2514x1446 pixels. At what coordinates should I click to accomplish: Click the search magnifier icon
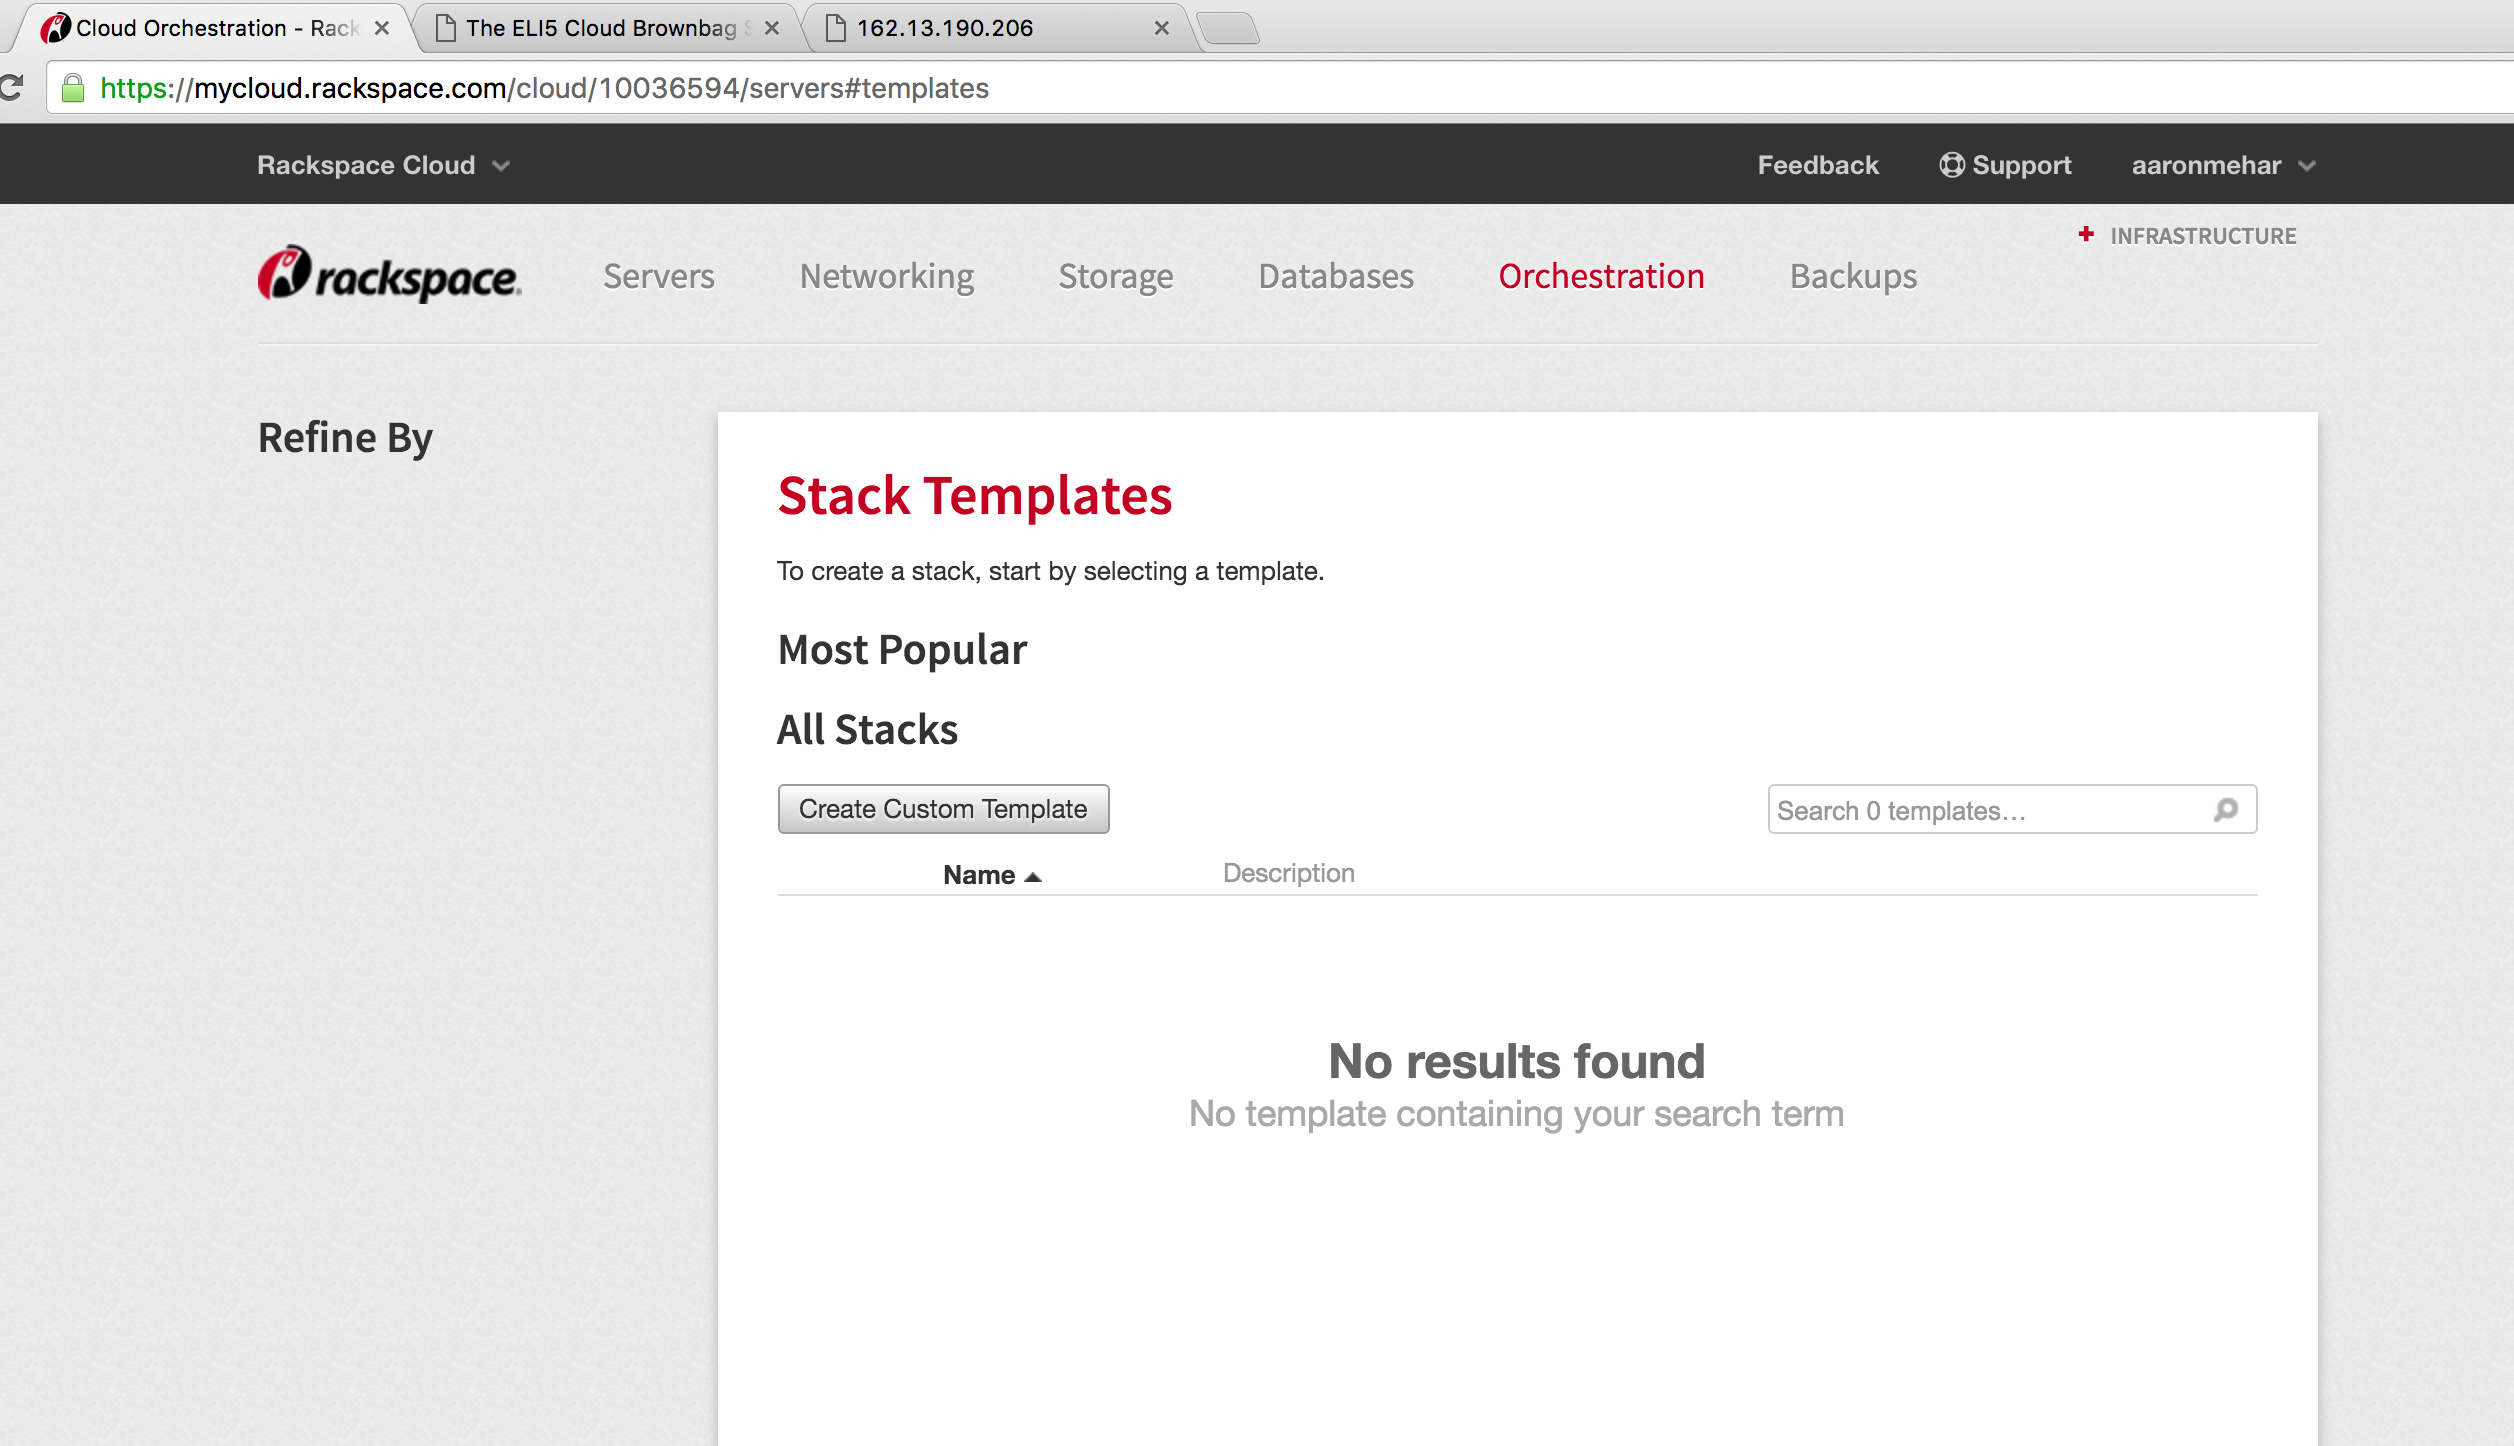tap(2226, 809)
